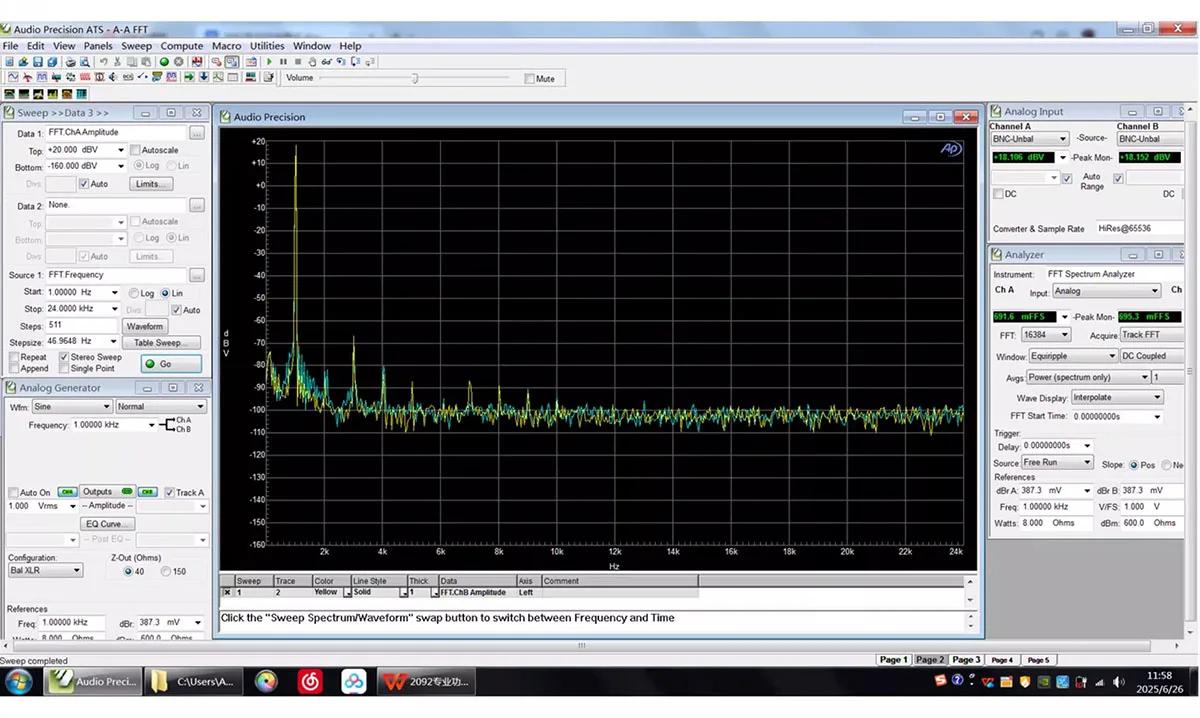Click the Waveform swap button
Screen dimensions: 1200x718
[x=145, y=326]
